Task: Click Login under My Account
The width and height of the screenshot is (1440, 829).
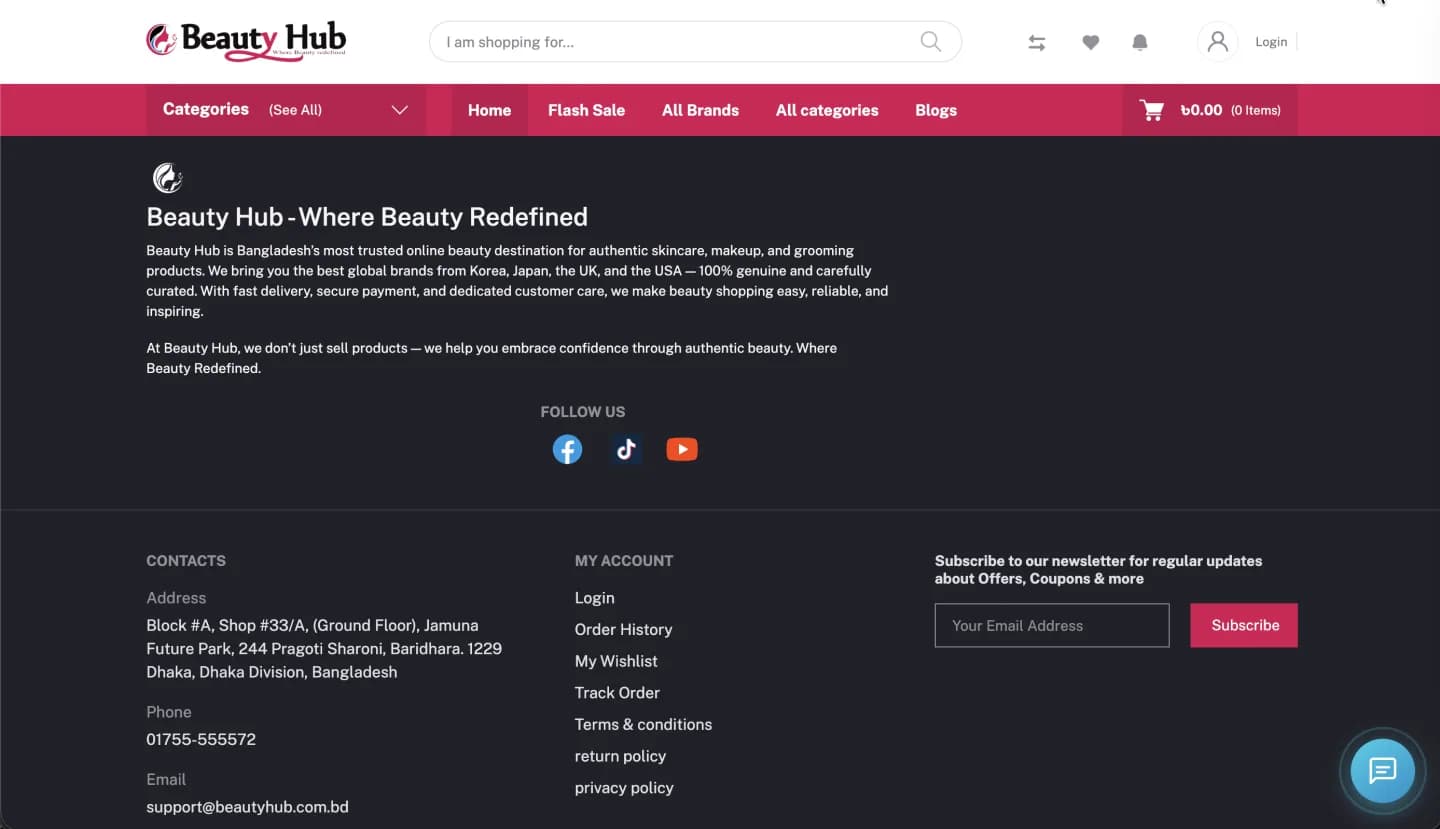Action: pos(594,598)
